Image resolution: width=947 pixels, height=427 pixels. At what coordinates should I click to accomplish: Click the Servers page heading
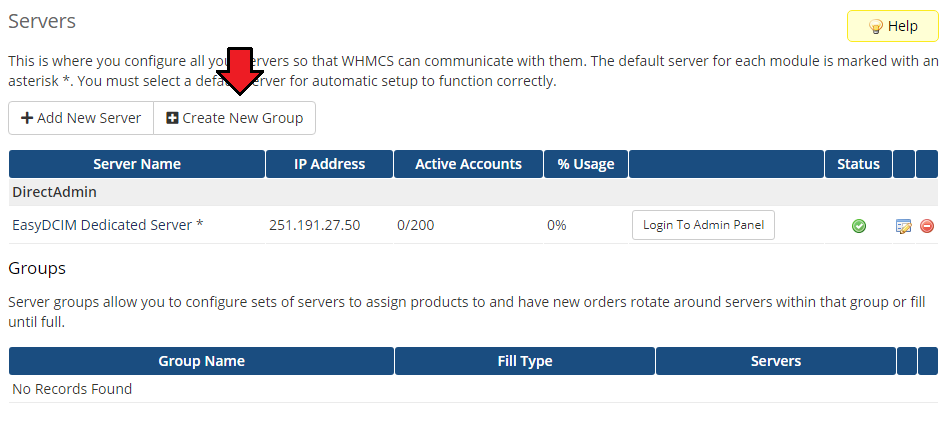coord(42,21)
